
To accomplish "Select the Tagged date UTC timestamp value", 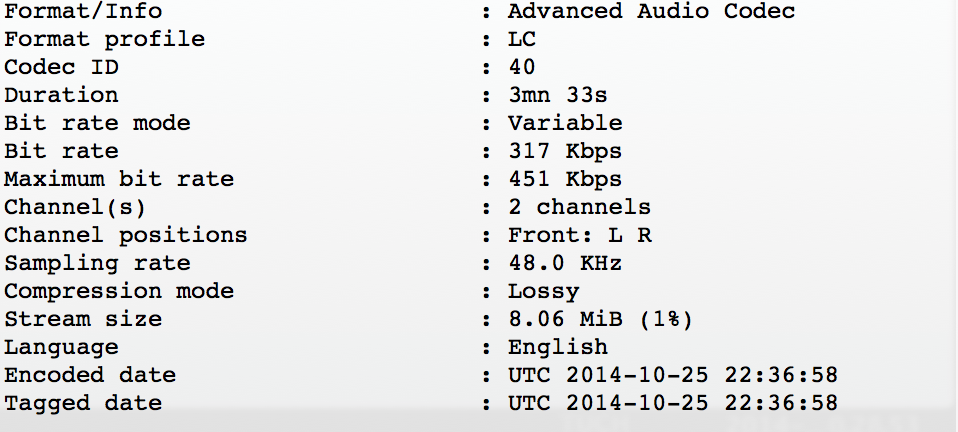I will click(672, 403).
